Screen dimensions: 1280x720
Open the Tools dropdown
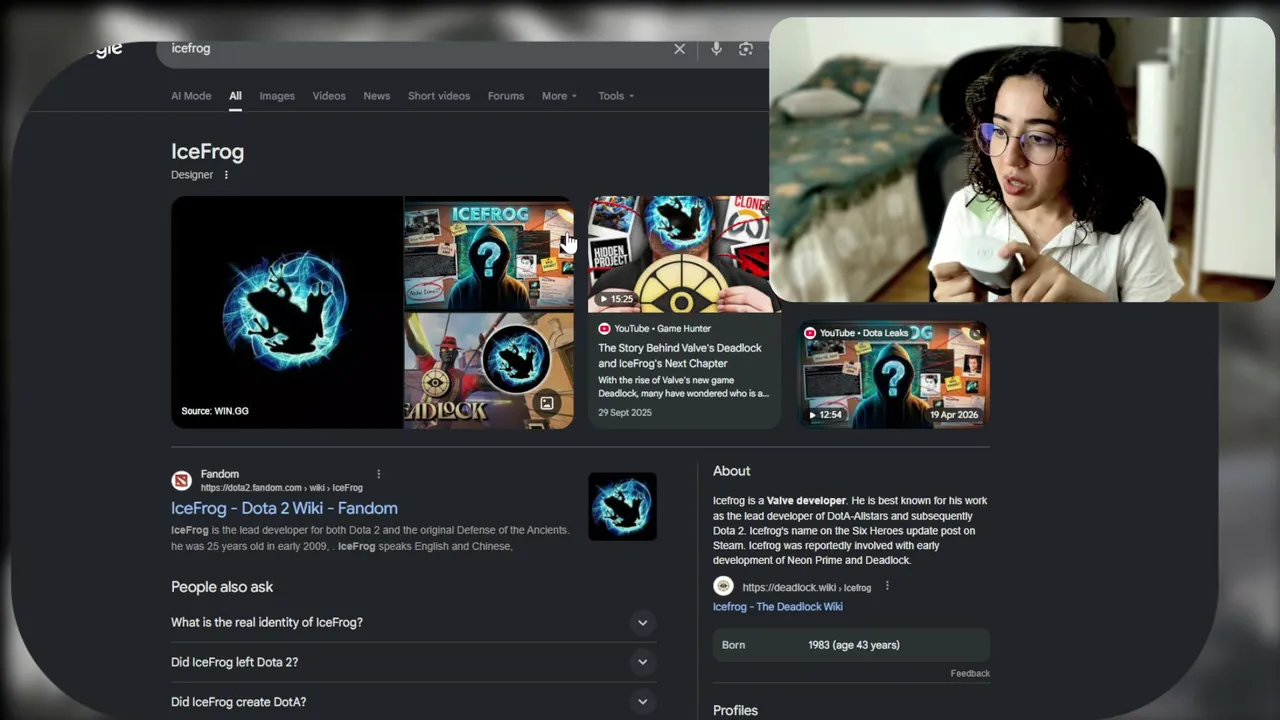(616, 96)
